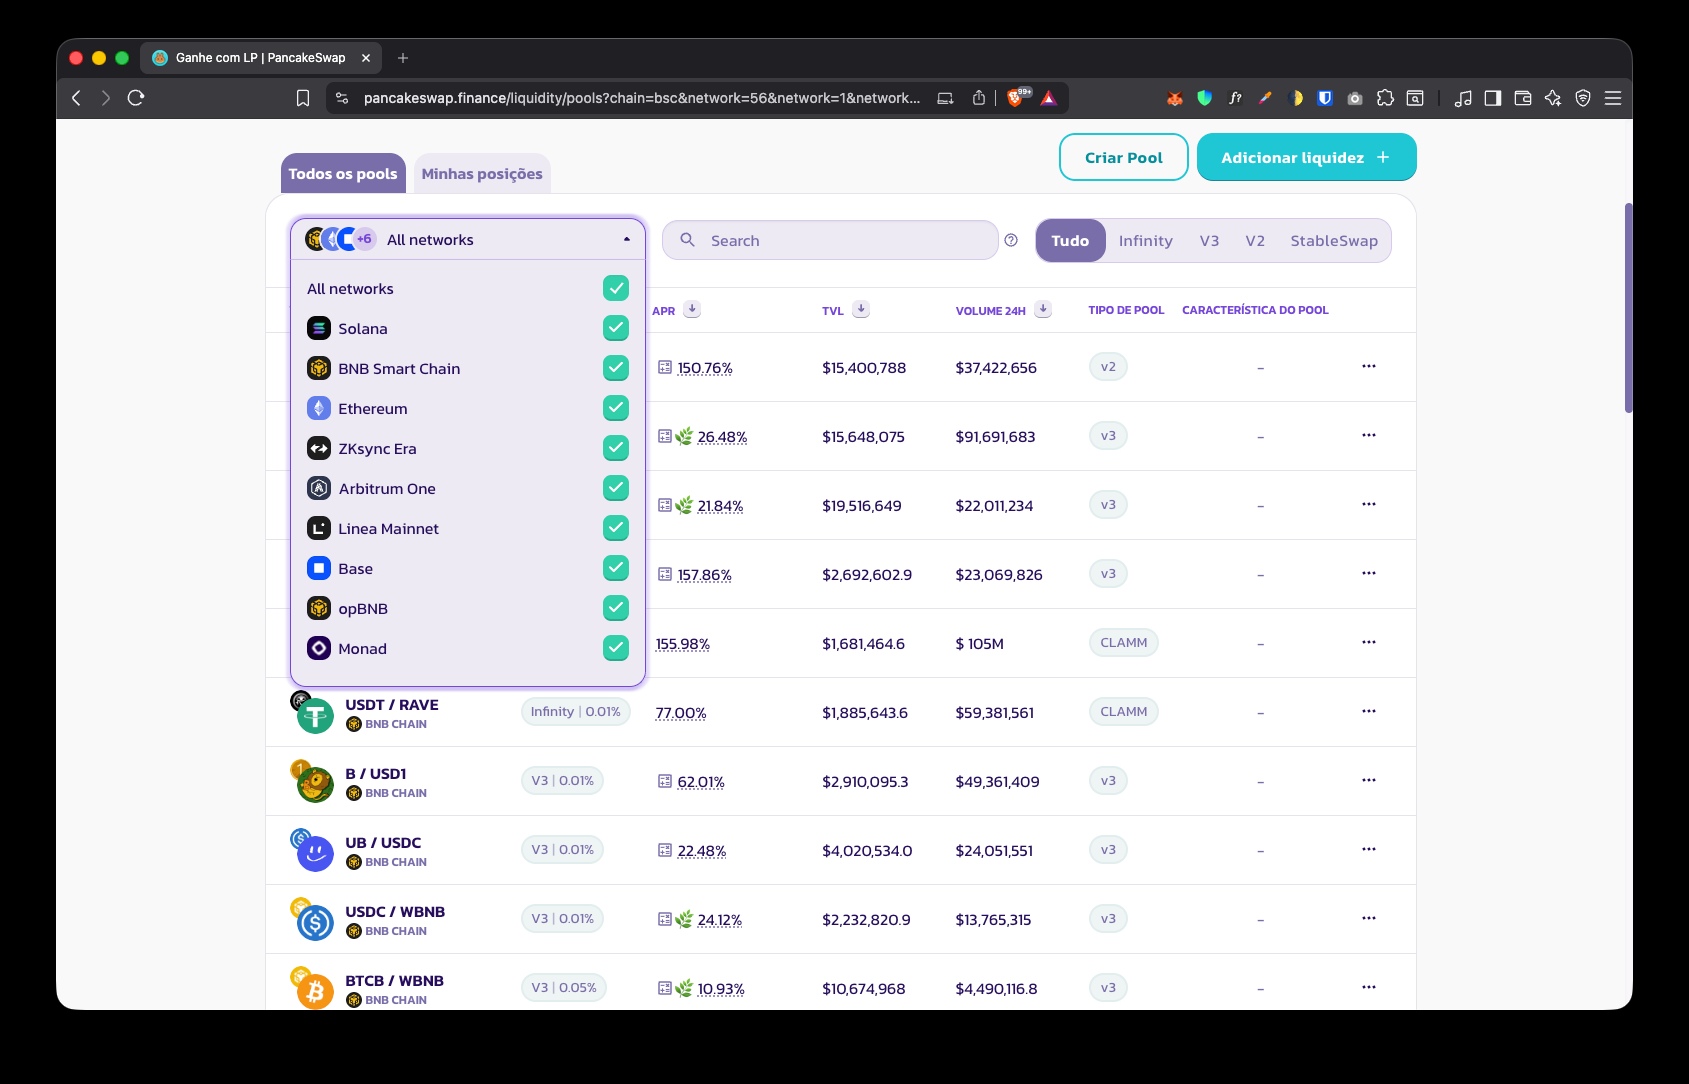The width and height of the screenshot is (1689, 1084).
Task: Select the StableSwap pool filter
Action: (1334, 241)
